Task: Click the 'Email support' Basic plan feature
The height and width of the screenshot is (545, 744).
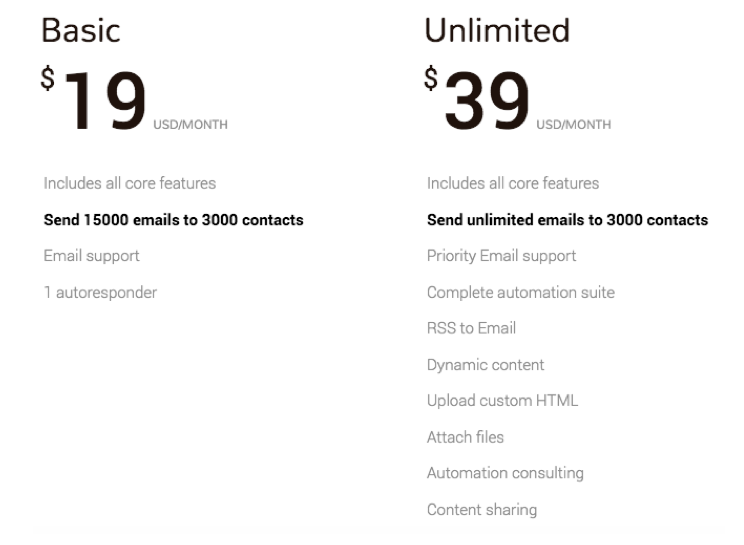Action: tap(92, 256)
